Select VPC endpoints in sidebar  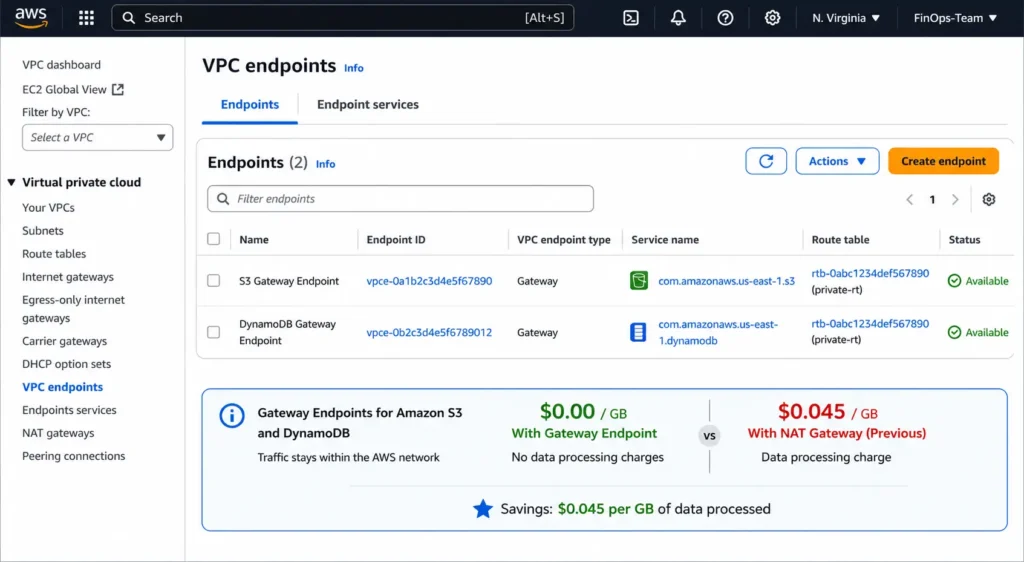(62, 387)
